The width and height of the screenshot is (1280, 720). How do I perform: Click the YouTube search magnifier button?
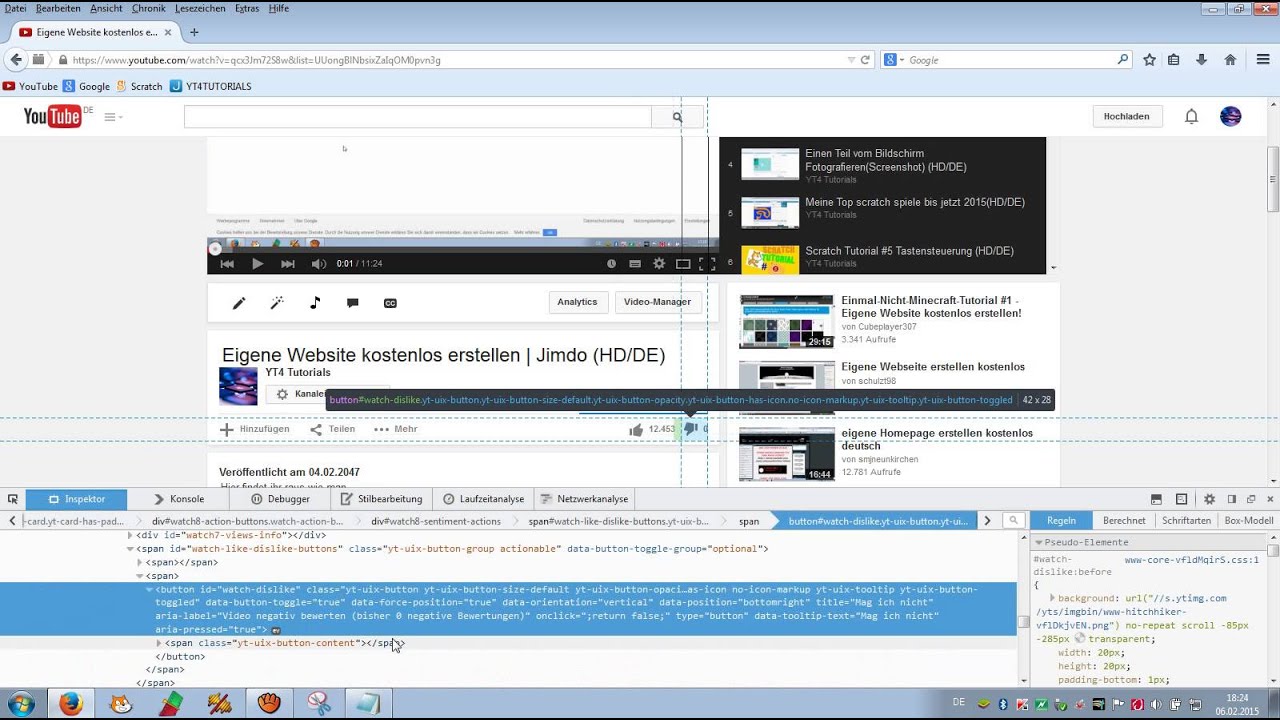(x=677, y=117)
